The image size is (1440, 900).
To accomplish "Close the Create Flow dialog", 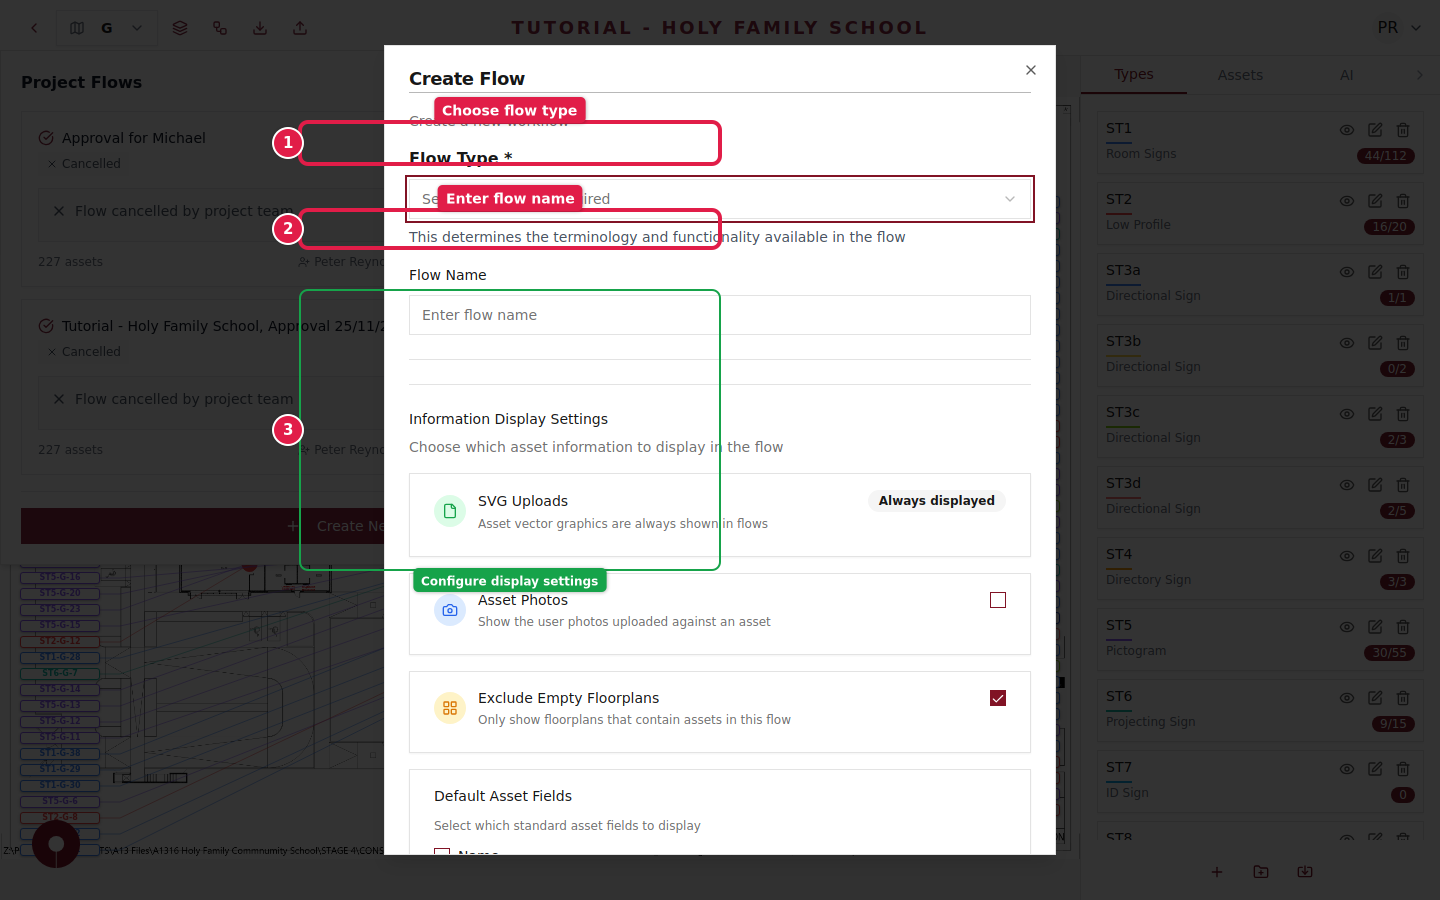I will click(1031, 70).
